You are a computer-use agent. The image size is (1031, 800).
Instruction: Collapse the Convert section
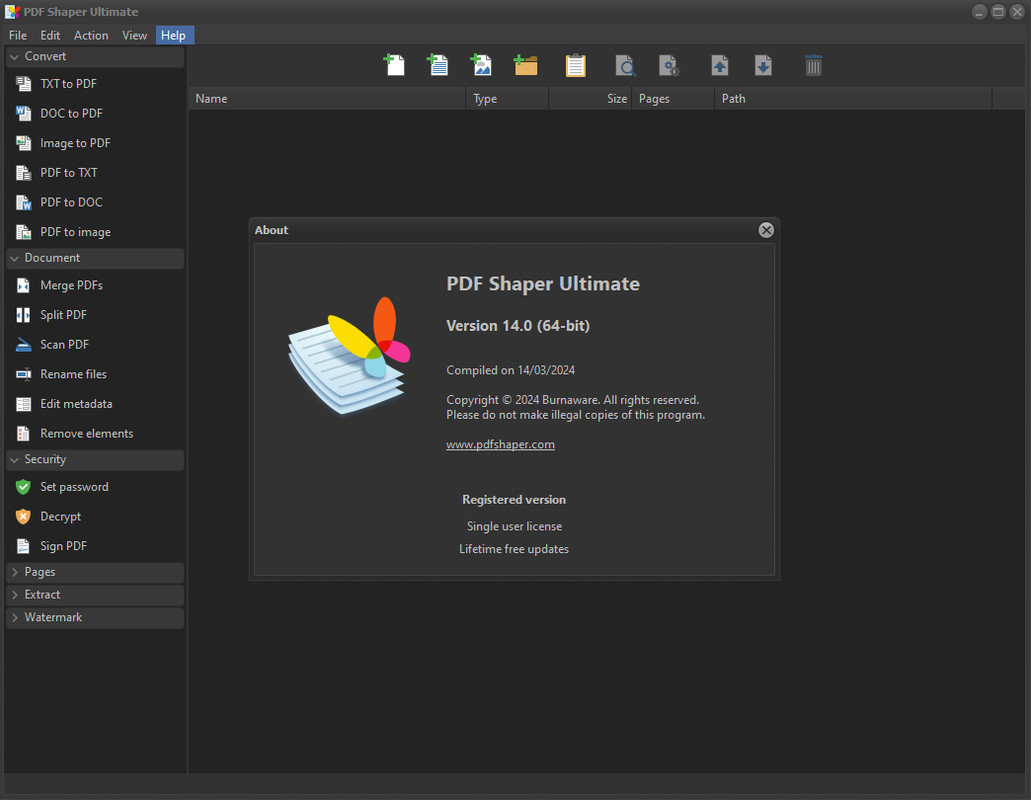[x=95, y=57]
